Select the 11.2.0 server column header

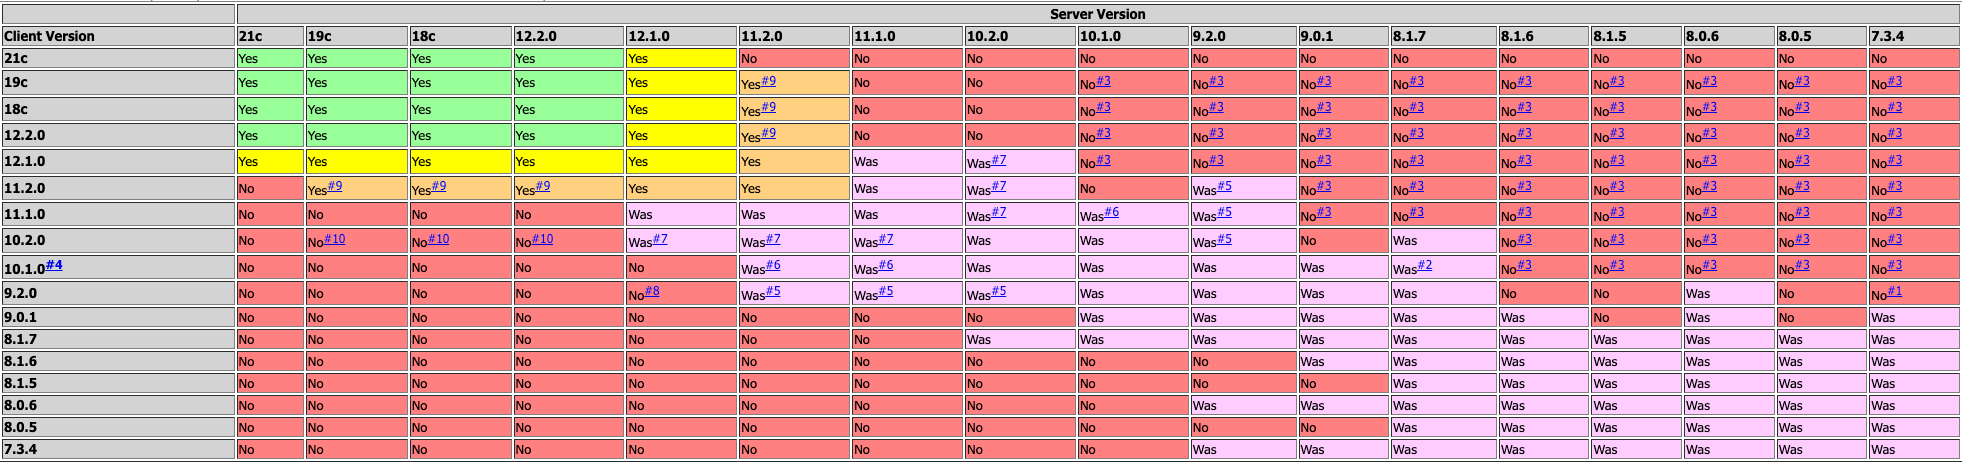pos(794,36)
